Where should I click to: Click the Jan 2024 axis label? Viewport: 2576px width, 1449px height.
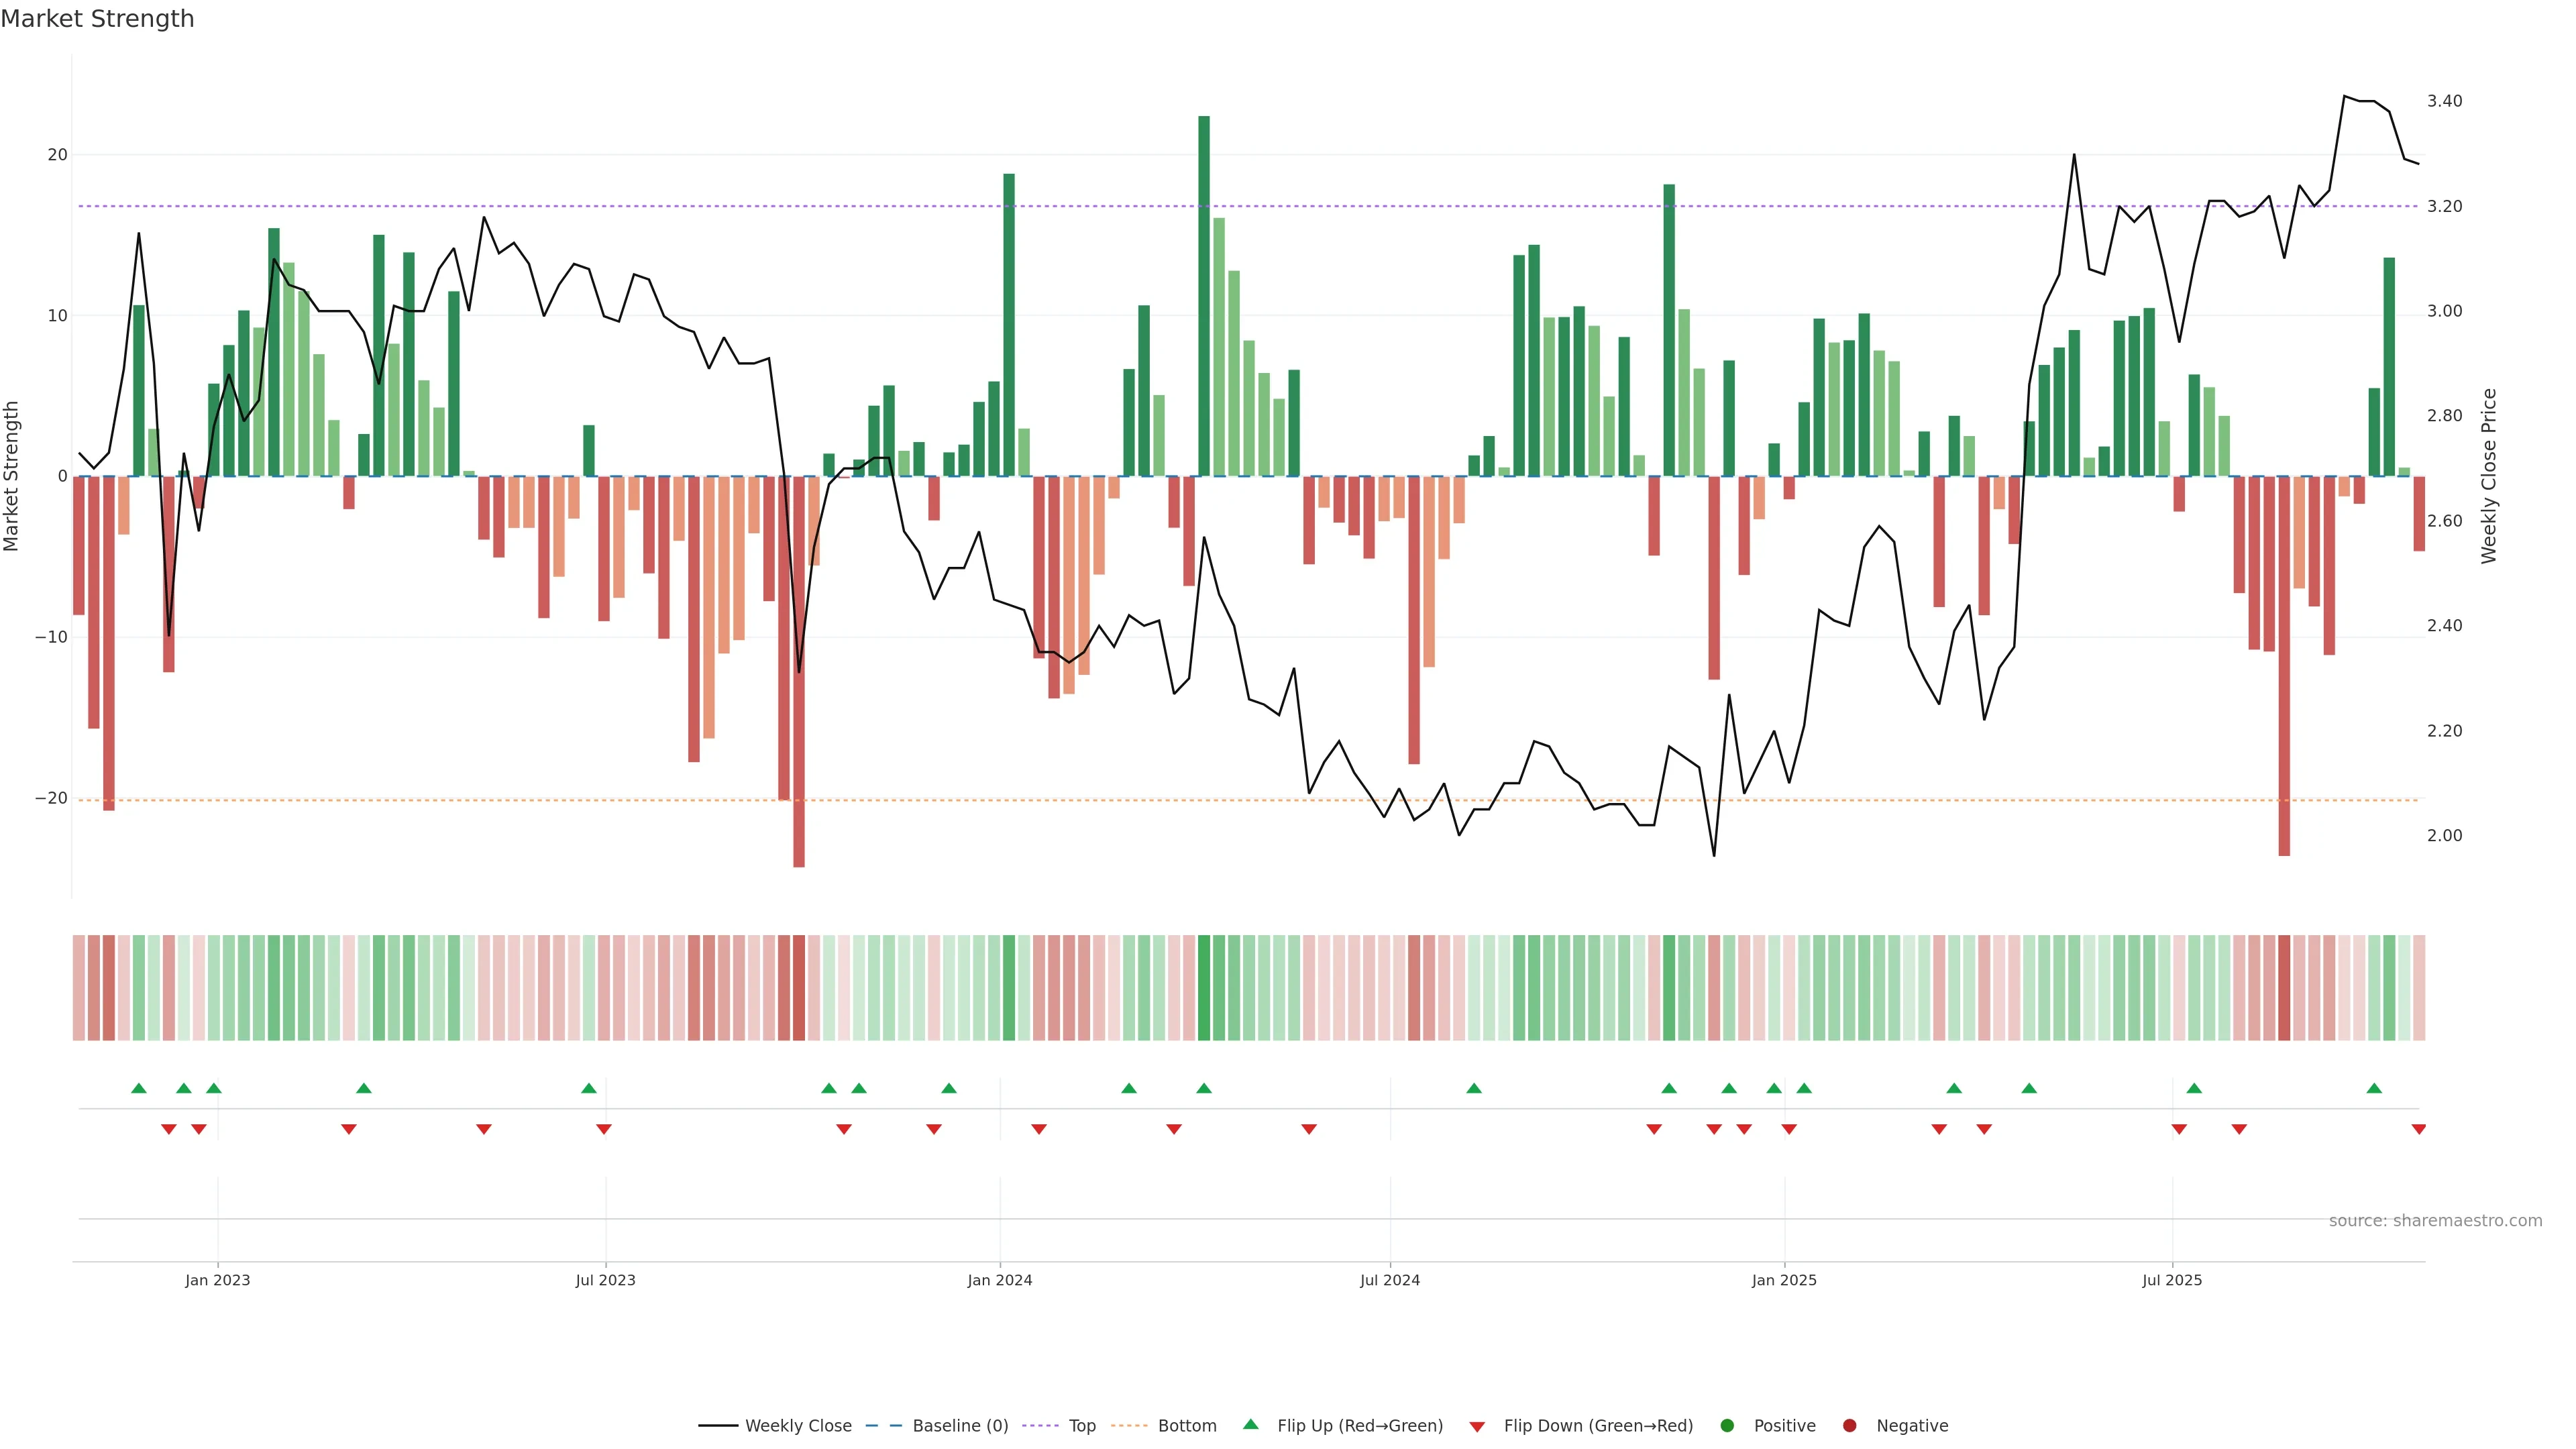[999, 1280]
